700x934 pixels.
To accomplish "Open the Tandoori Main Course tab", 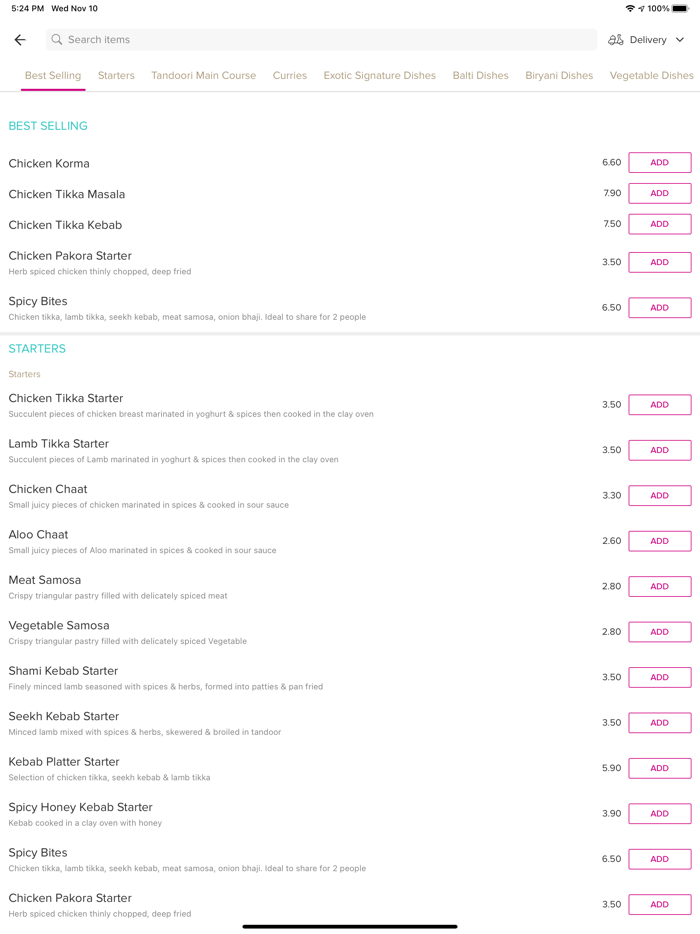I will point(203,76).
